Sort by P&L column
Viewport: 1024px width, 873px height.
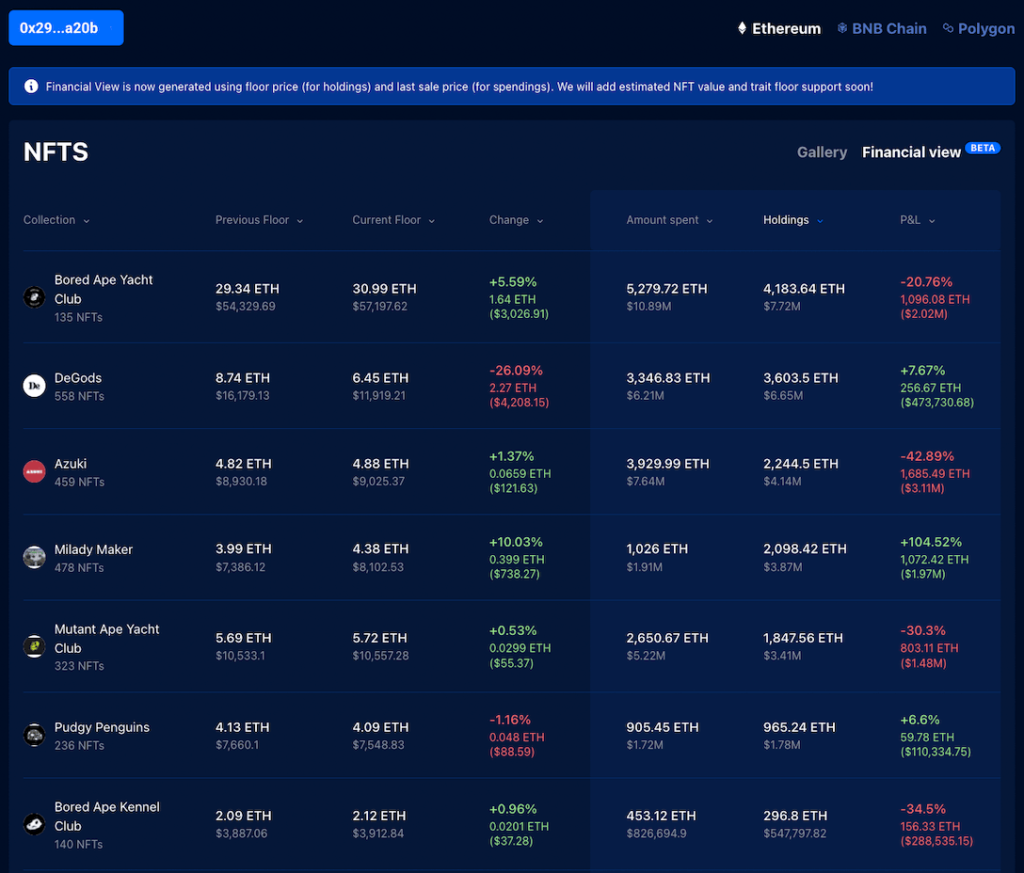[x=918, y=220]
